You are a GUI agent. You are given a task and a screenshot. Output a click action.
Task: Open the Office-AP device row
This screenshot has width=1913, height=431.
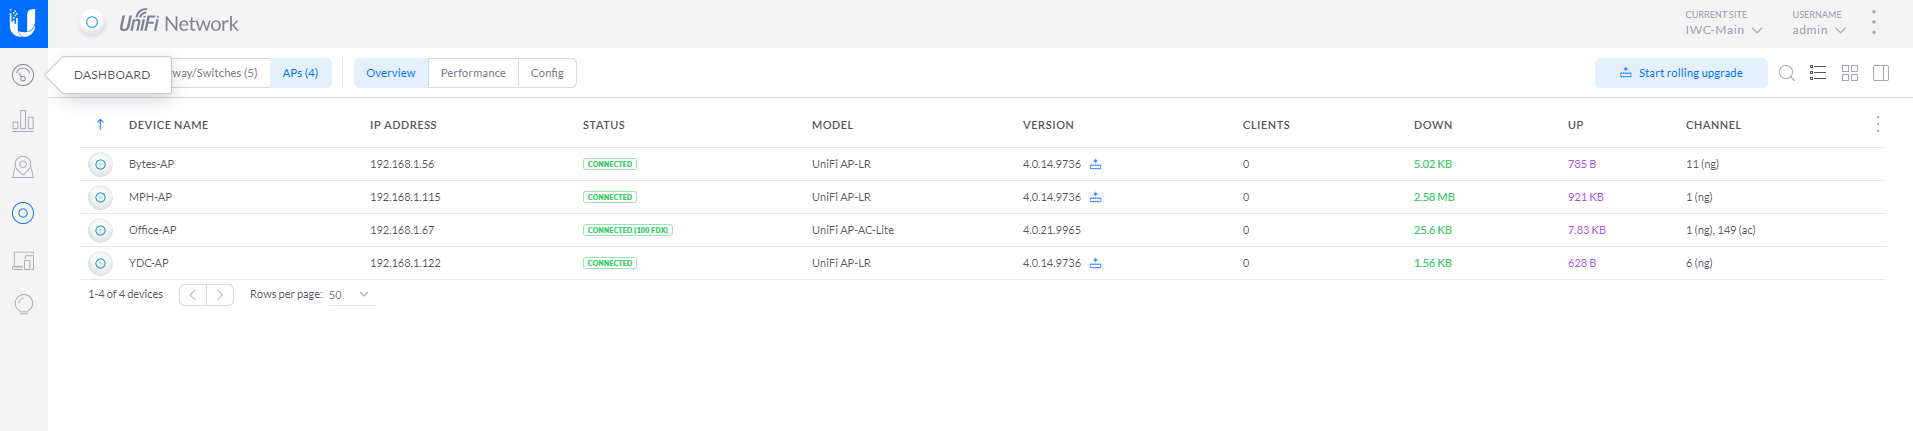(152, 230)
